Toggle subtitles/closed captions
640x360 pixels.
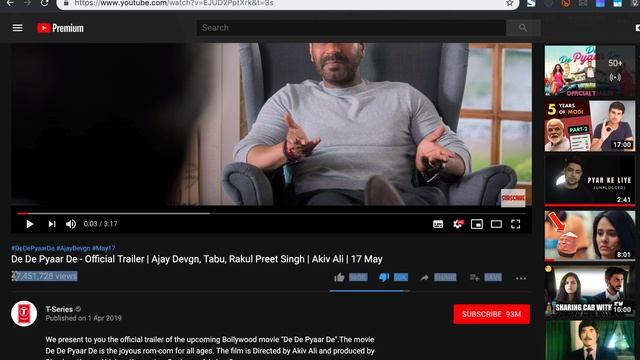point(438,224)
